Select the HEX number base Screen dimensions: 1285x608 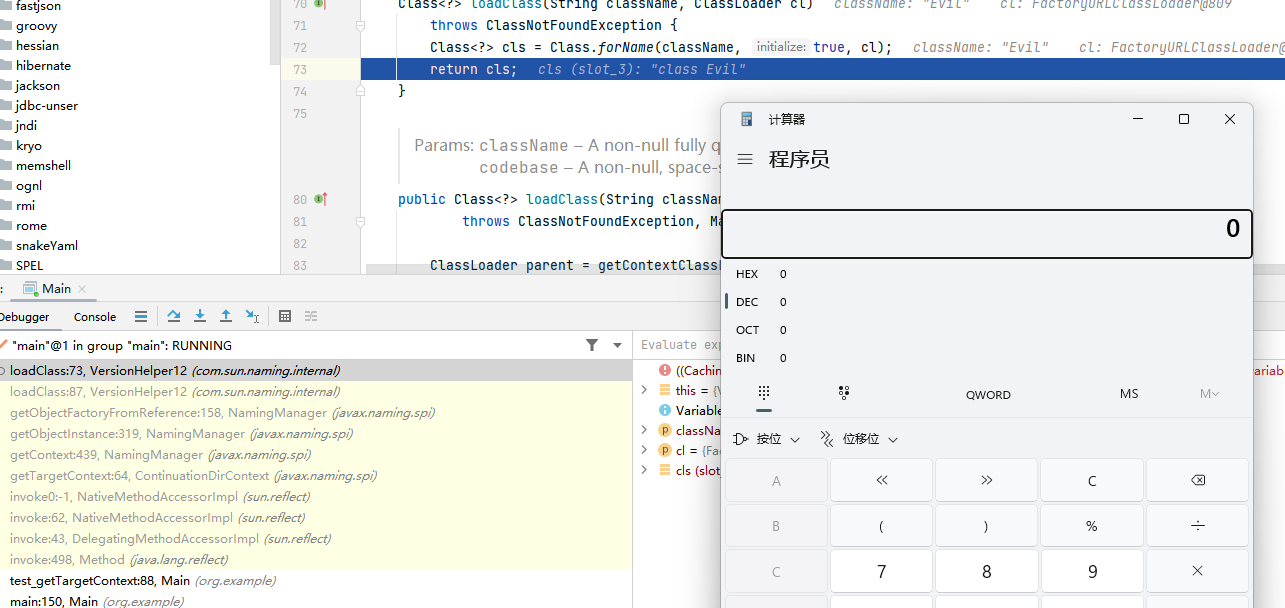point(748,274)
